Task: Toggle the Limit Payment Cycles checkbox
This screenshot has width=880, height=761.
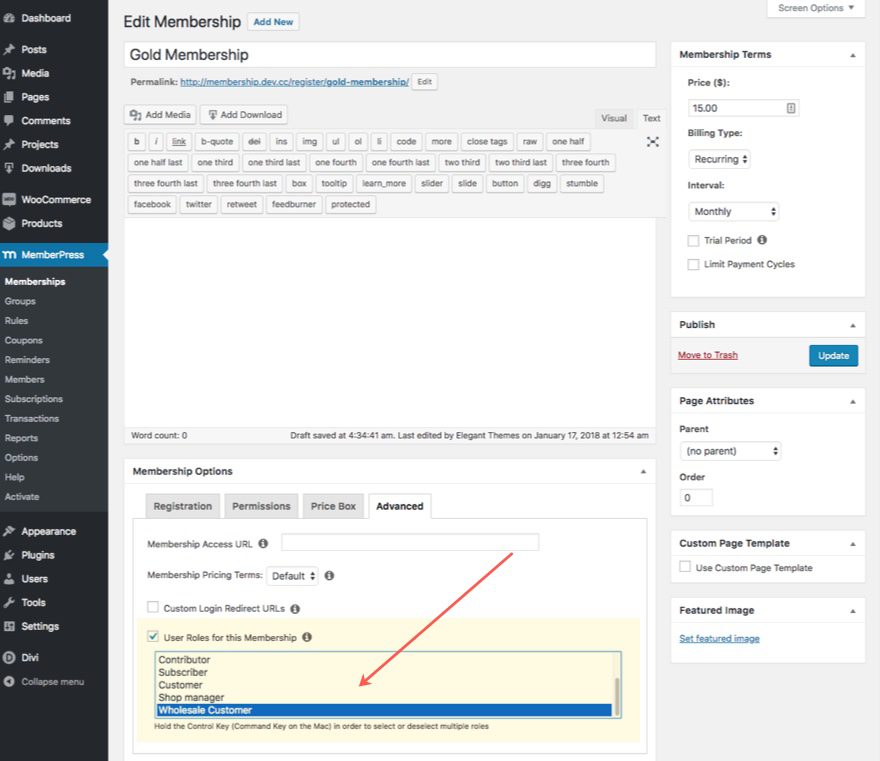Action: click(694, 265)
